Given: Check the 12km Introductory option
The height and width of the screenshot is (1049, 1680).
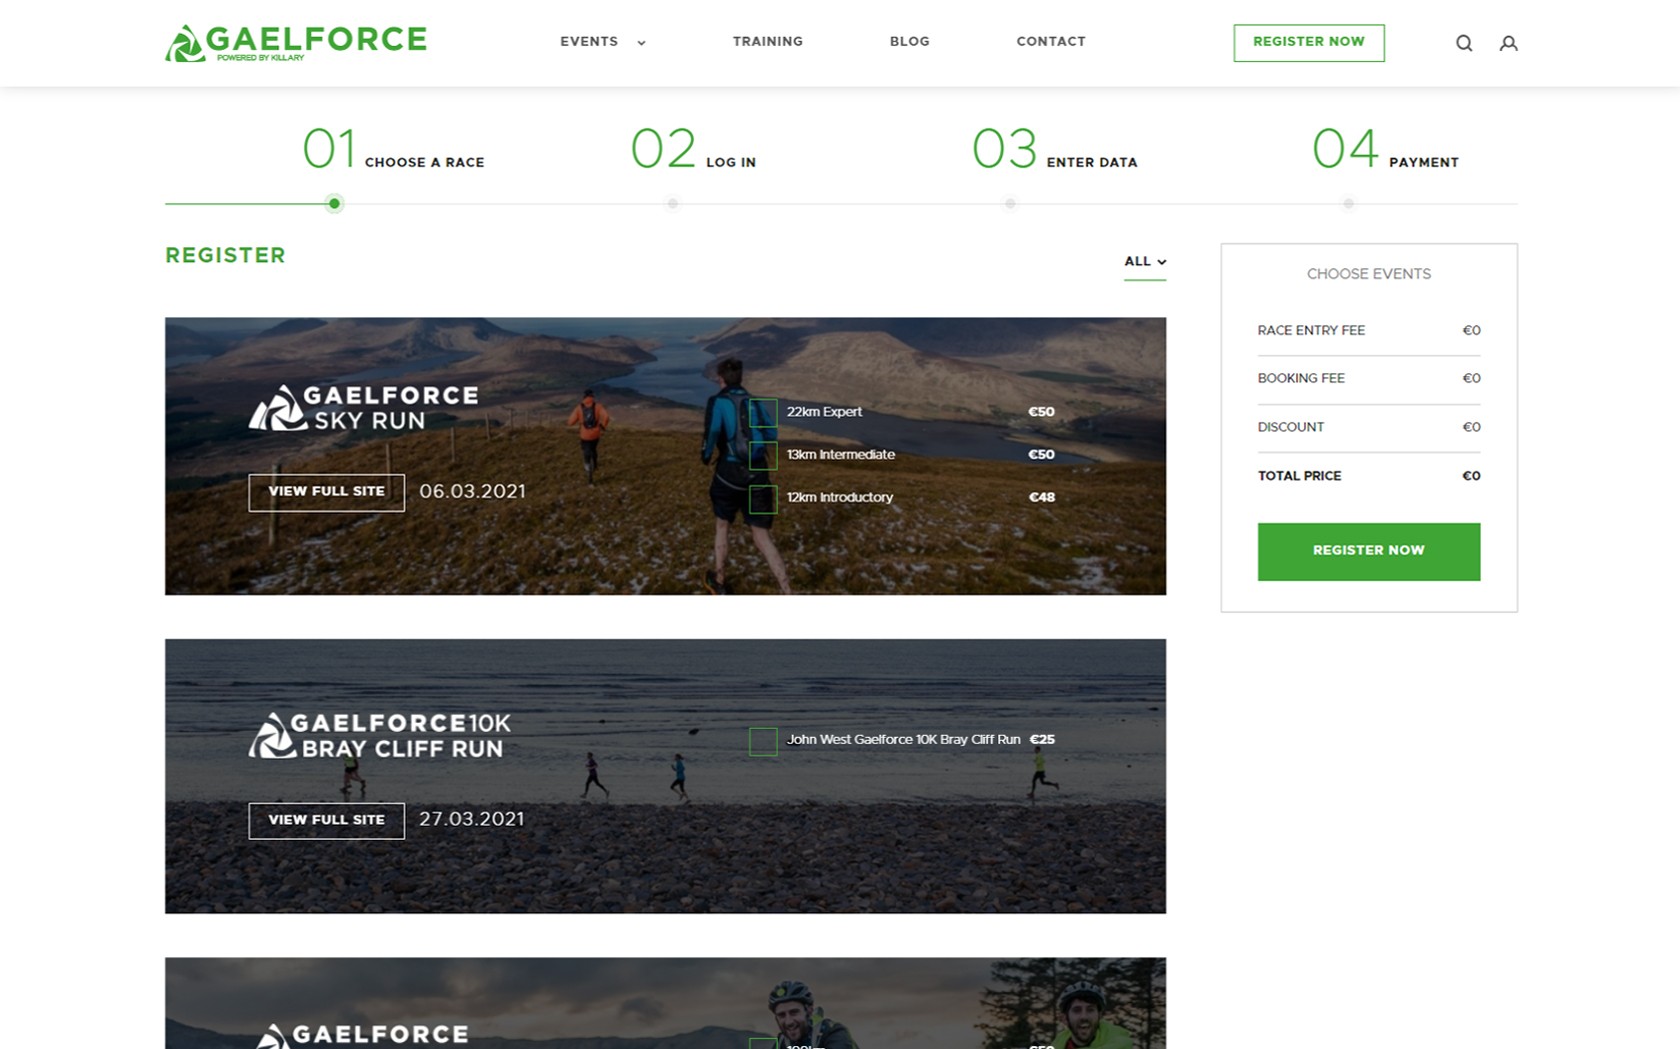Looking at the screenshot, I should click(763, 498).
